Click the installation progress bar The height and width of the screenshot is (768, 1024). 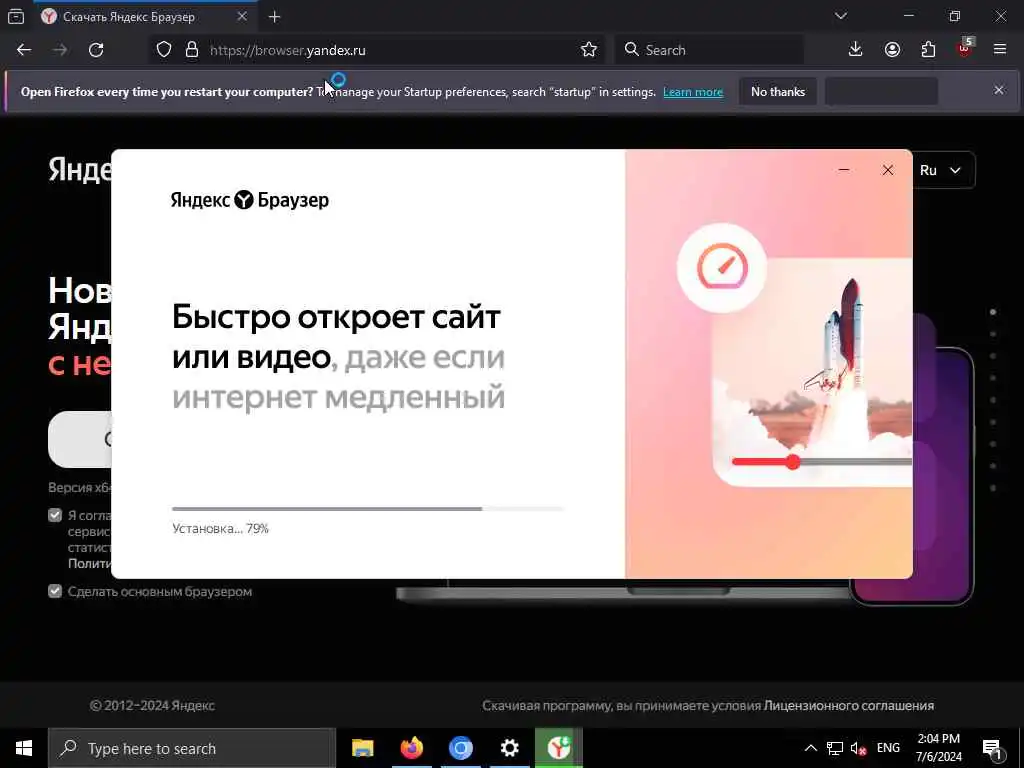[x=368, y=509]
